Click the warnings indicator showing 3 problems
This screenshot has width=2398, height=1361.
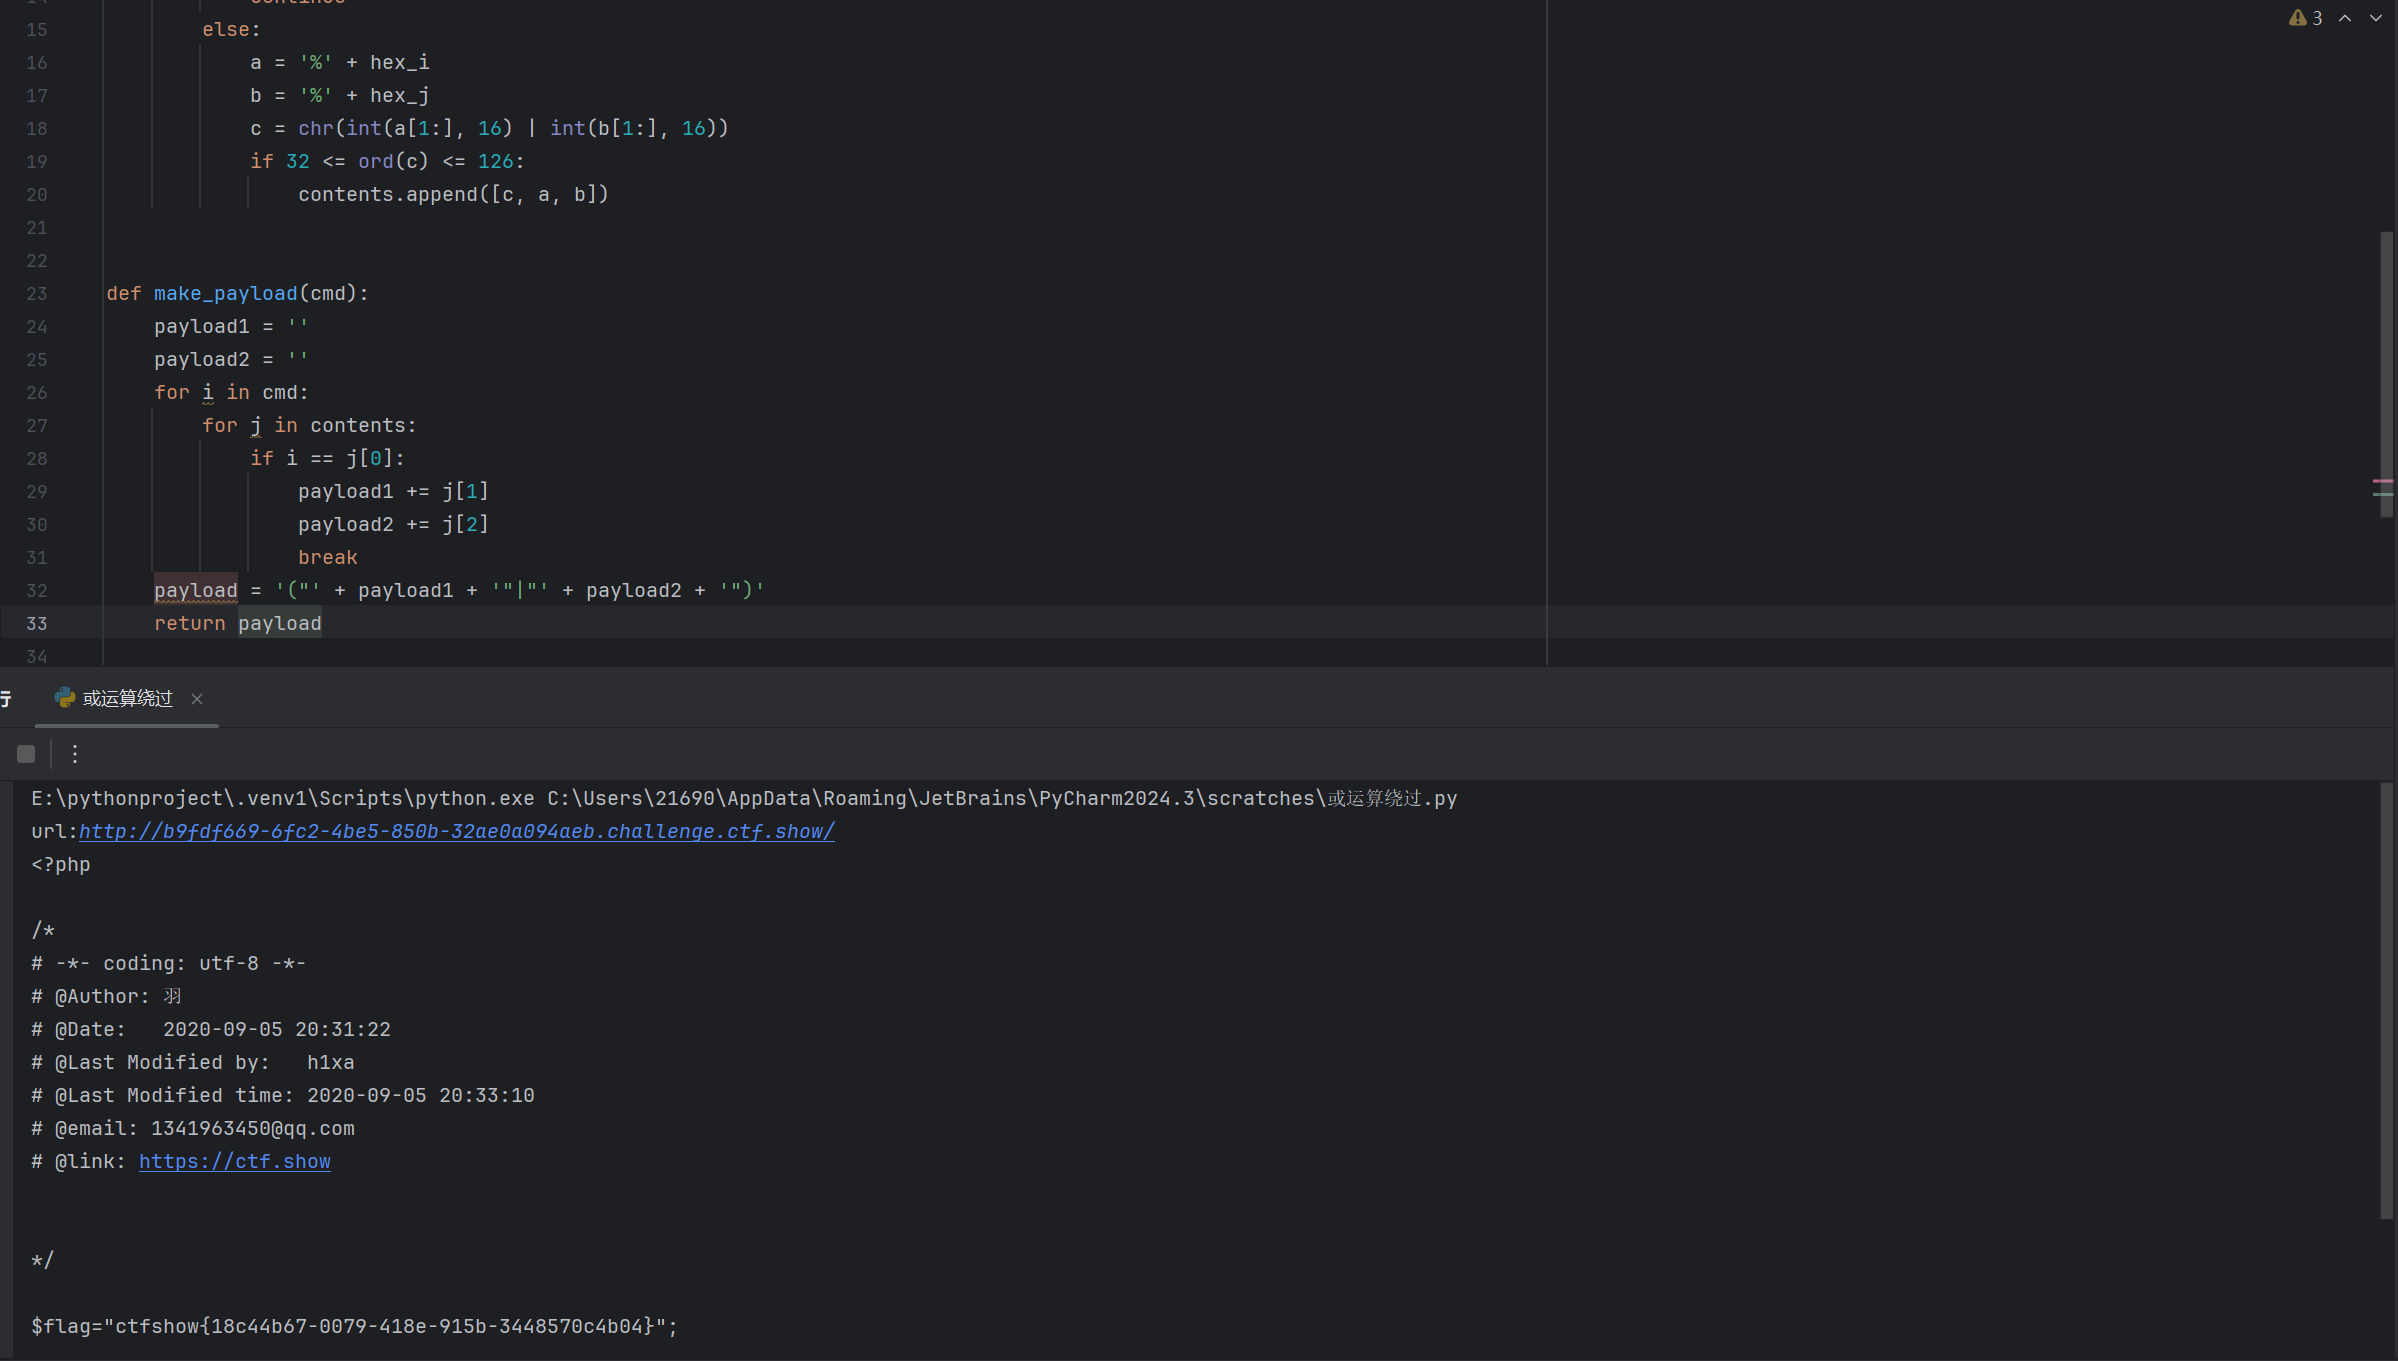pos(2305,18)
